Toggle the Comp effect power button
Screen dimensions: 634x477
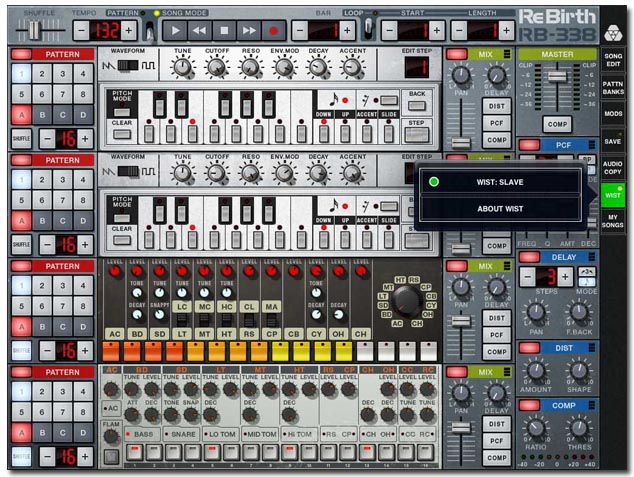529,405
